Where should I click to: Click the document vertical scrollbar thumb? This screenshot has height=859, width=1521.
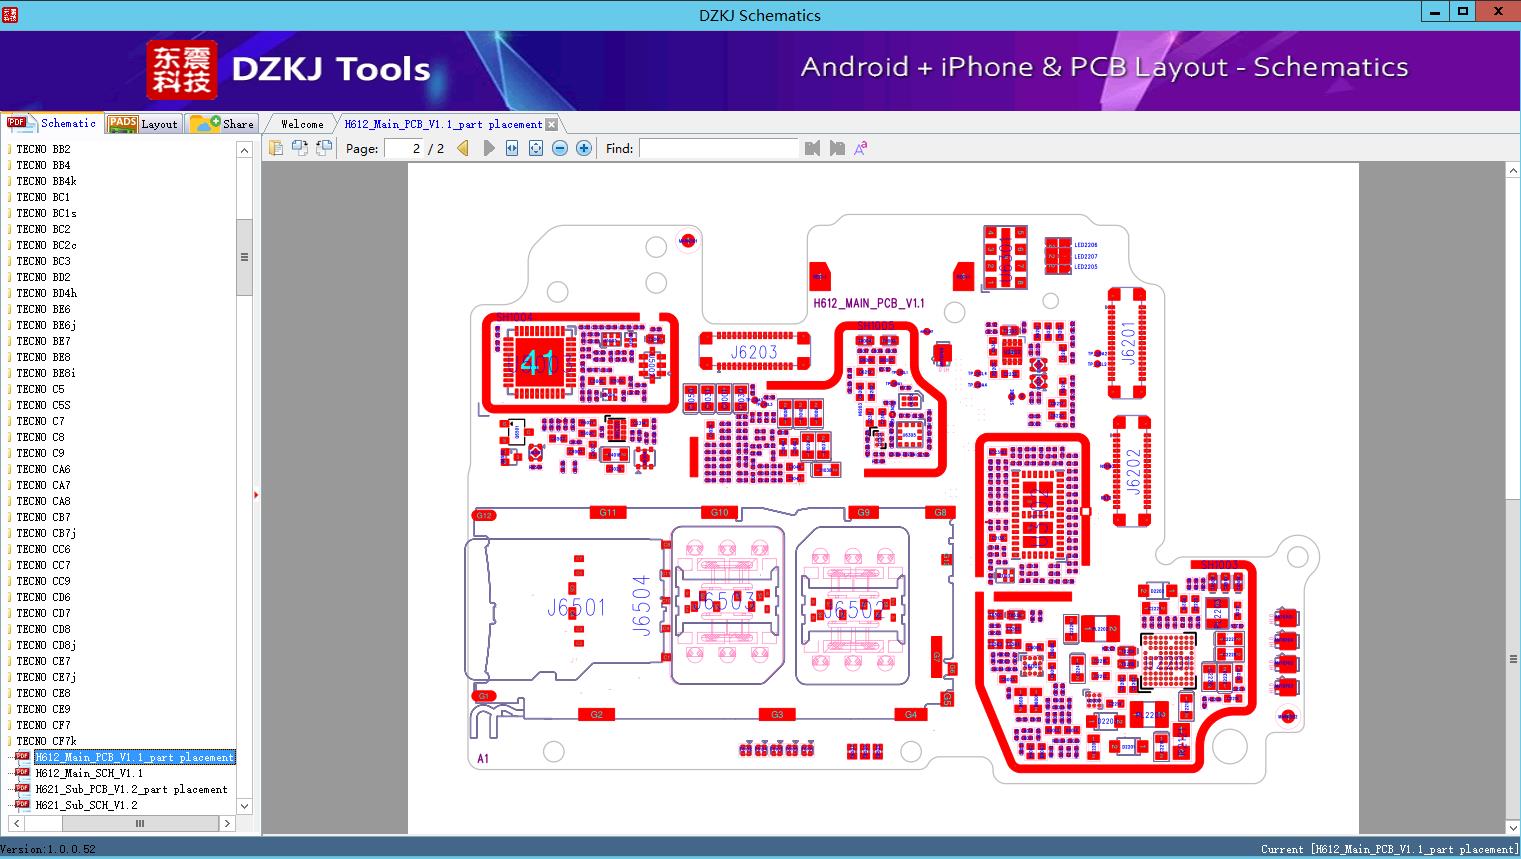1513,659
